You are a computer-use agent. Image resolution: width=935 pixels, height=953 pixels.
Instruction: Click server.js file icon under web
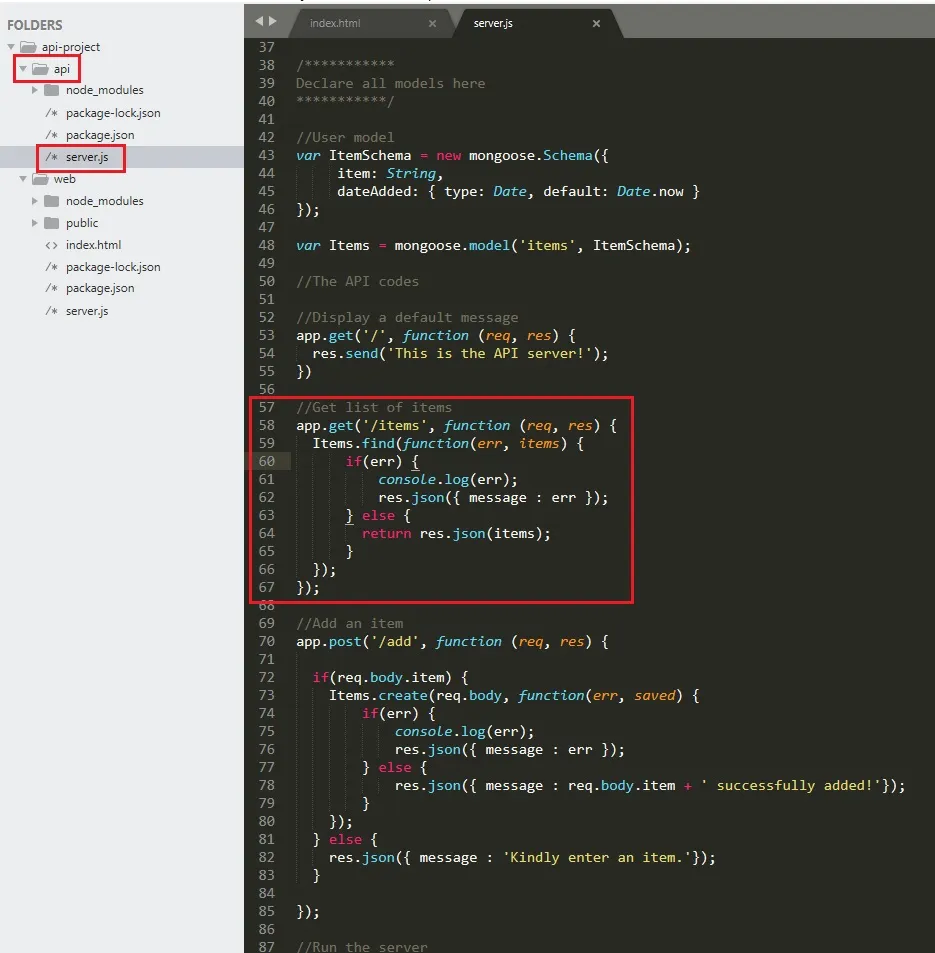click(52, 311)
